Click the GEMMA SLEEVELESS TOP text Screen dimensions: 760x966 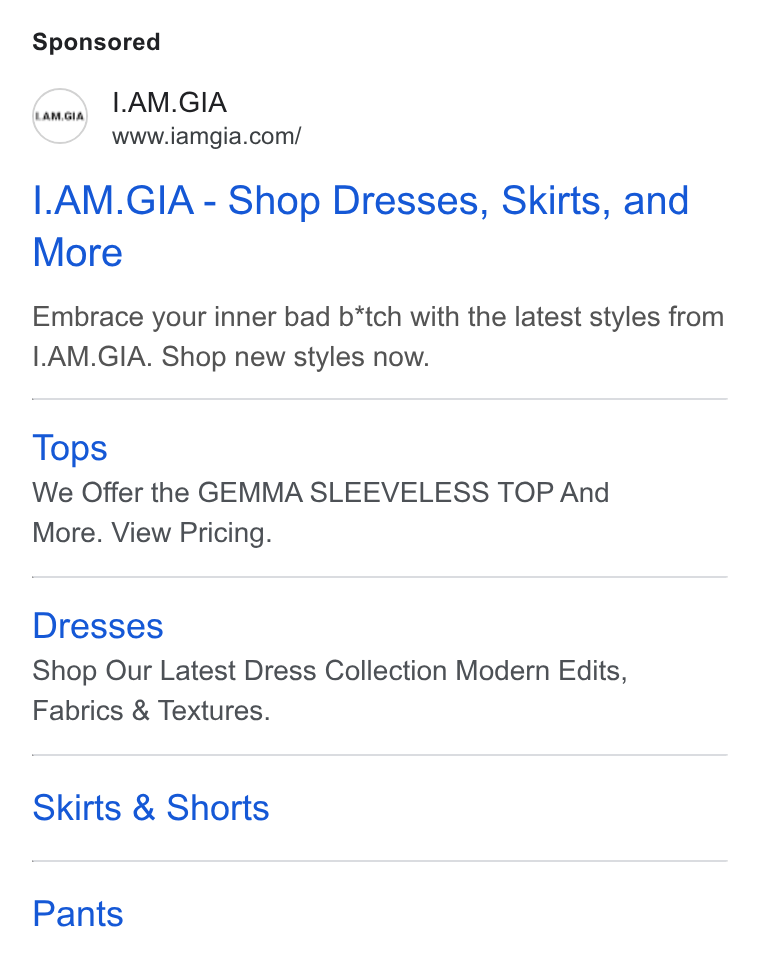point(375,492)
